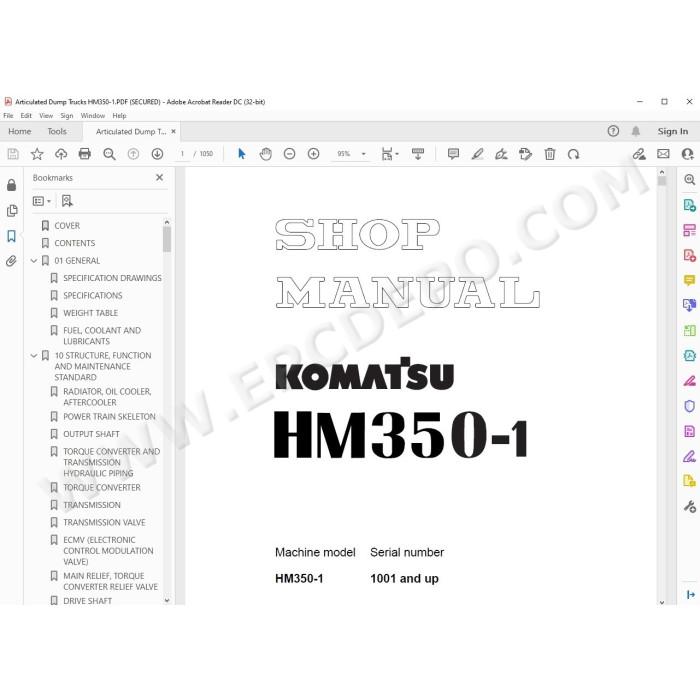Image resolution: width=700 pixels, height=700 pixels.
Task: Open the help question mark icon
Action: (x=613, y=131)
